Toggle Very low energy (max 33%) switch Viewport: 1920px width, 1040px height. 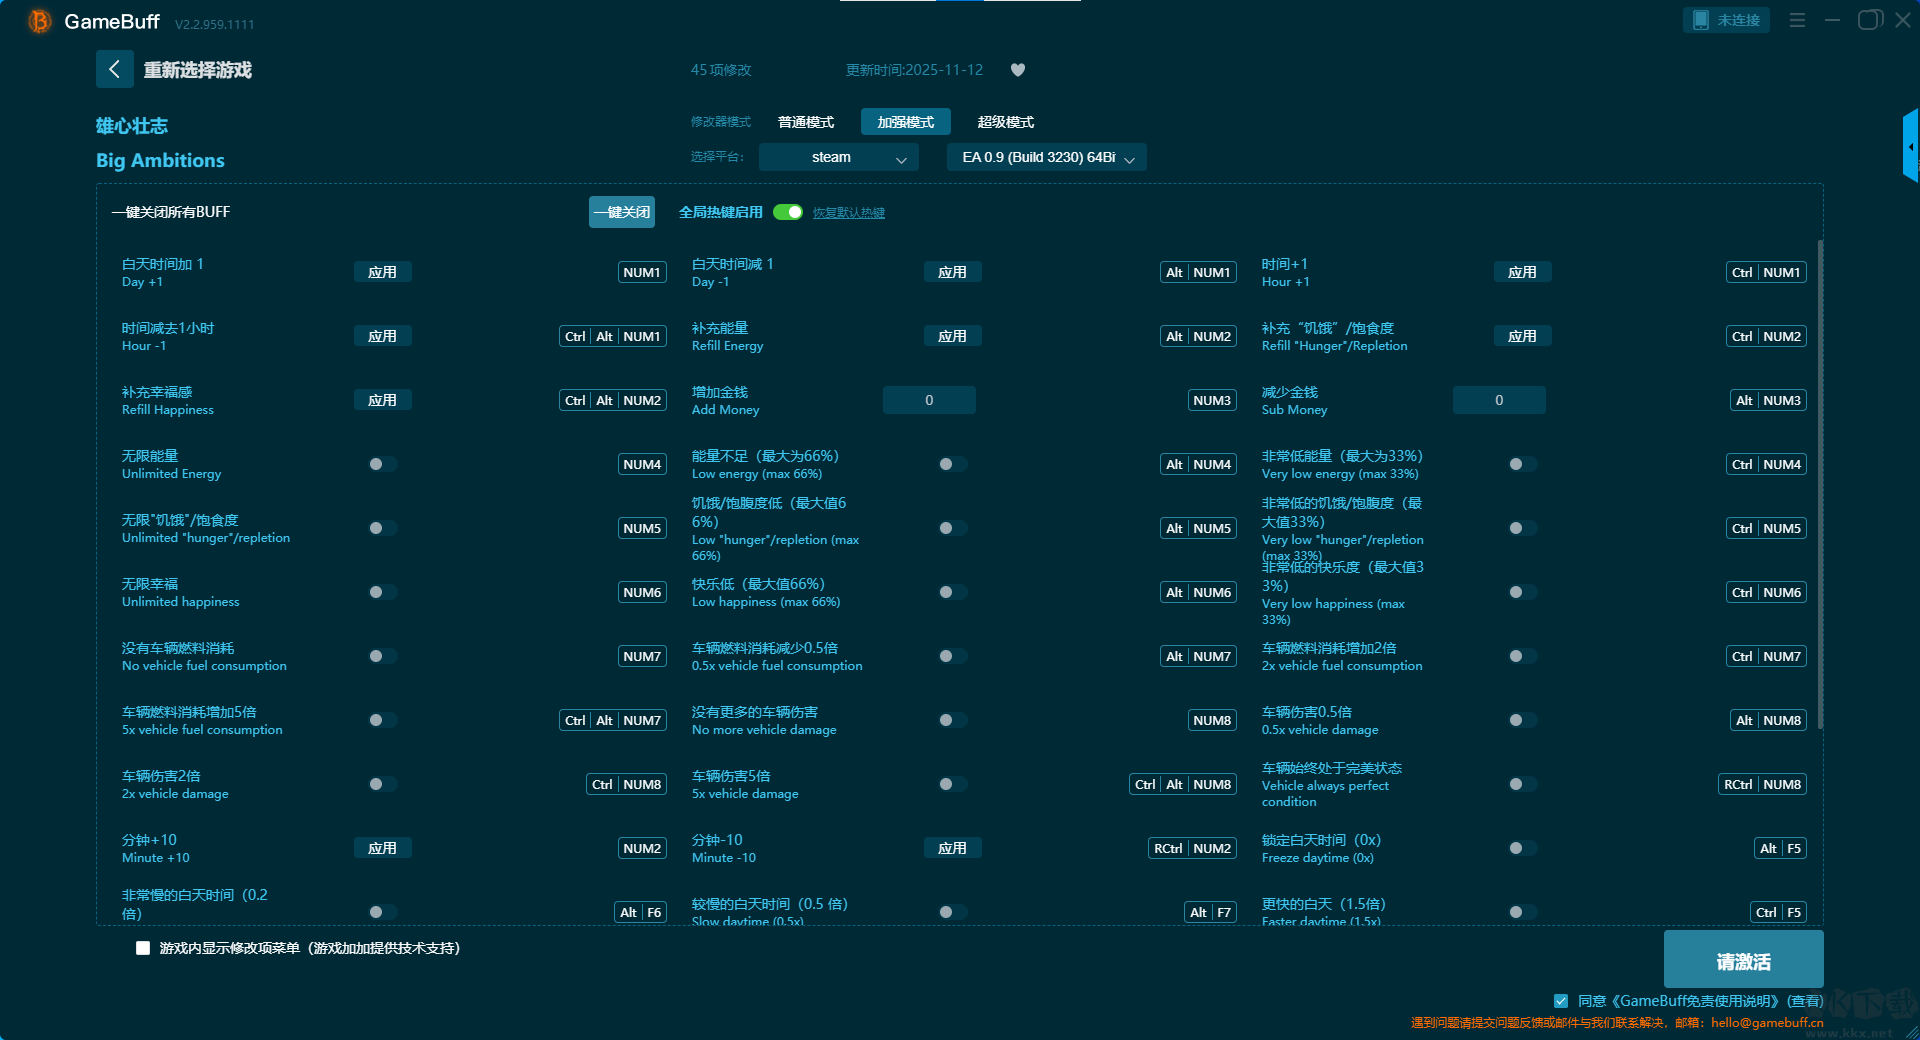1522,464
